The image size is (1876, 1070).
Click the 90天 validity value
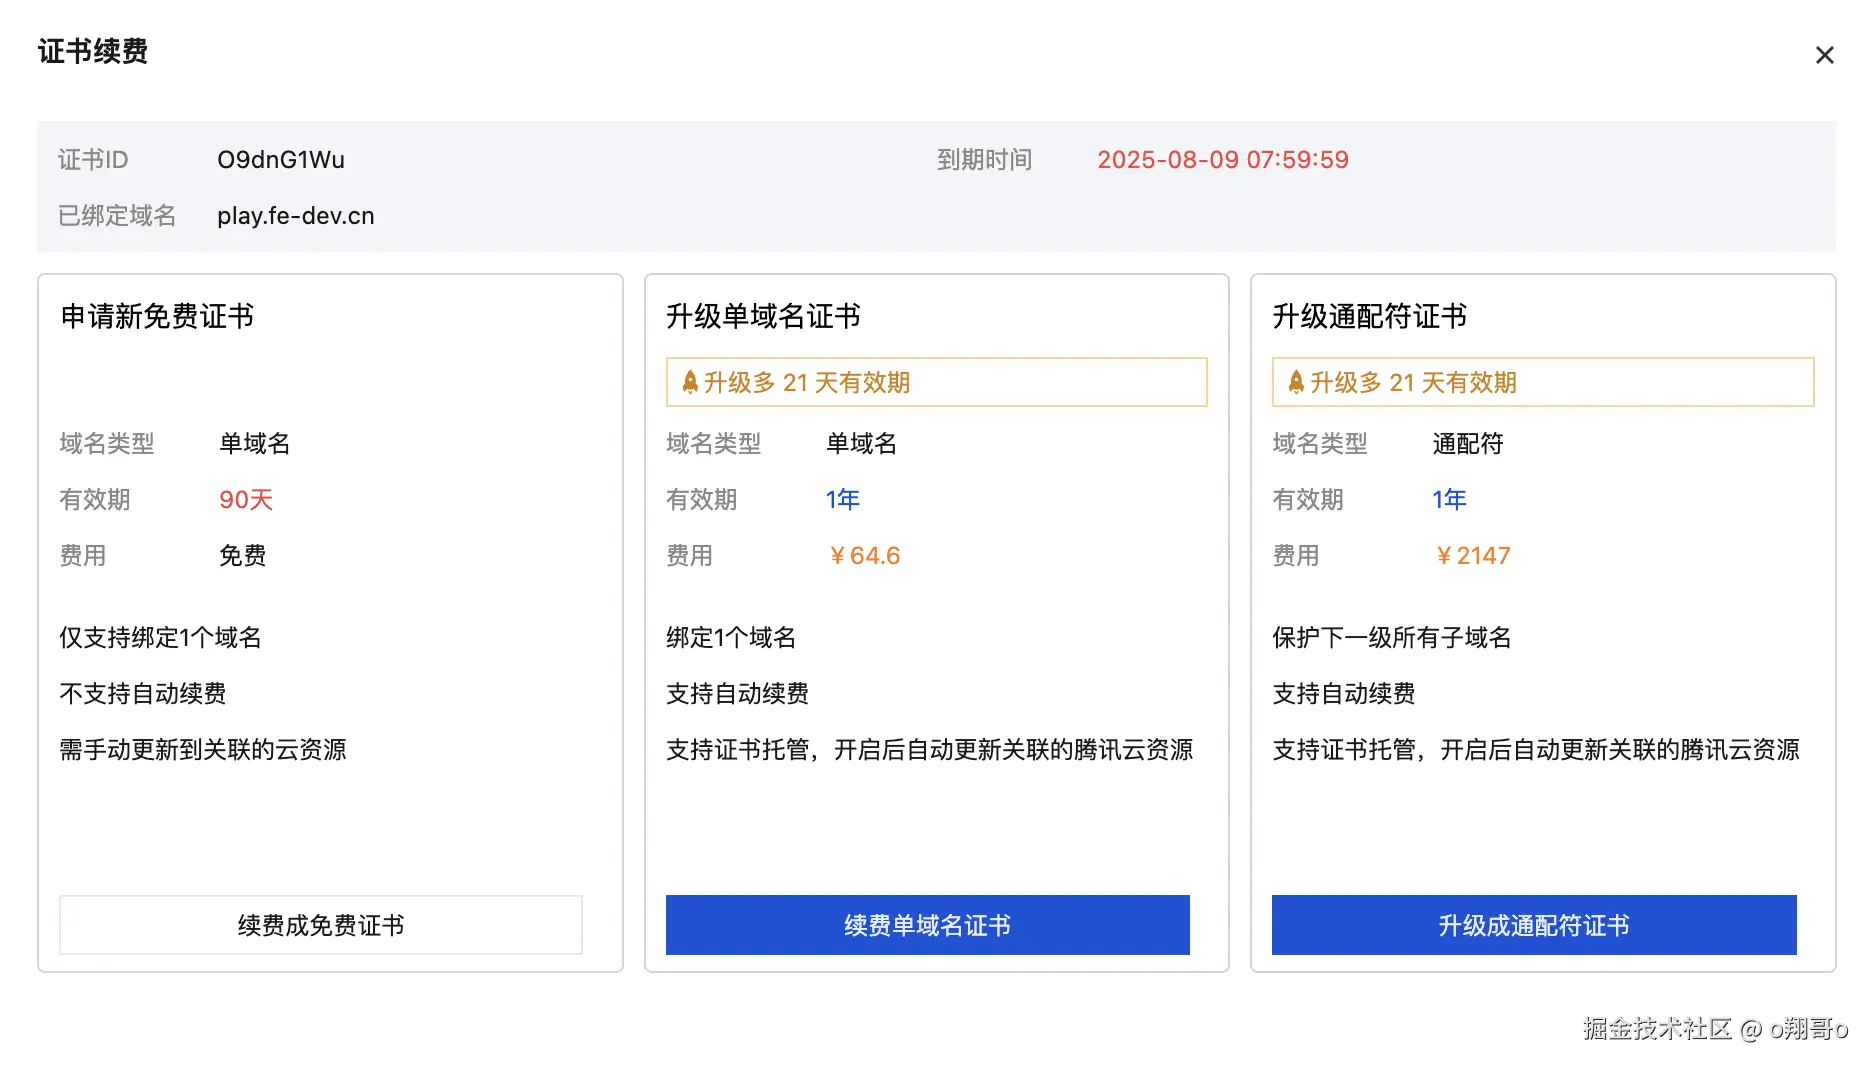tap(246, 500)
